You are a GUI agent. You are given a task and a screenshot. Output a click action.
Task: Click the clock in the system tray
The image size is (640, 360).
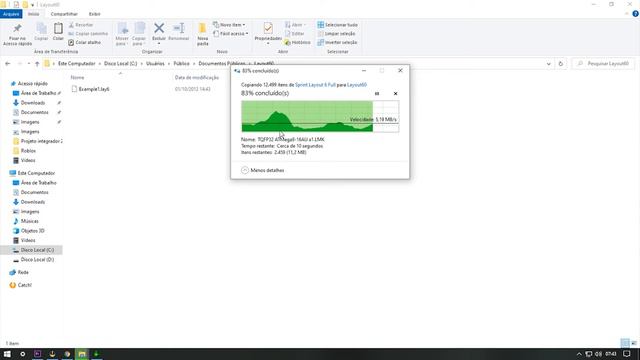coord(611,354)
